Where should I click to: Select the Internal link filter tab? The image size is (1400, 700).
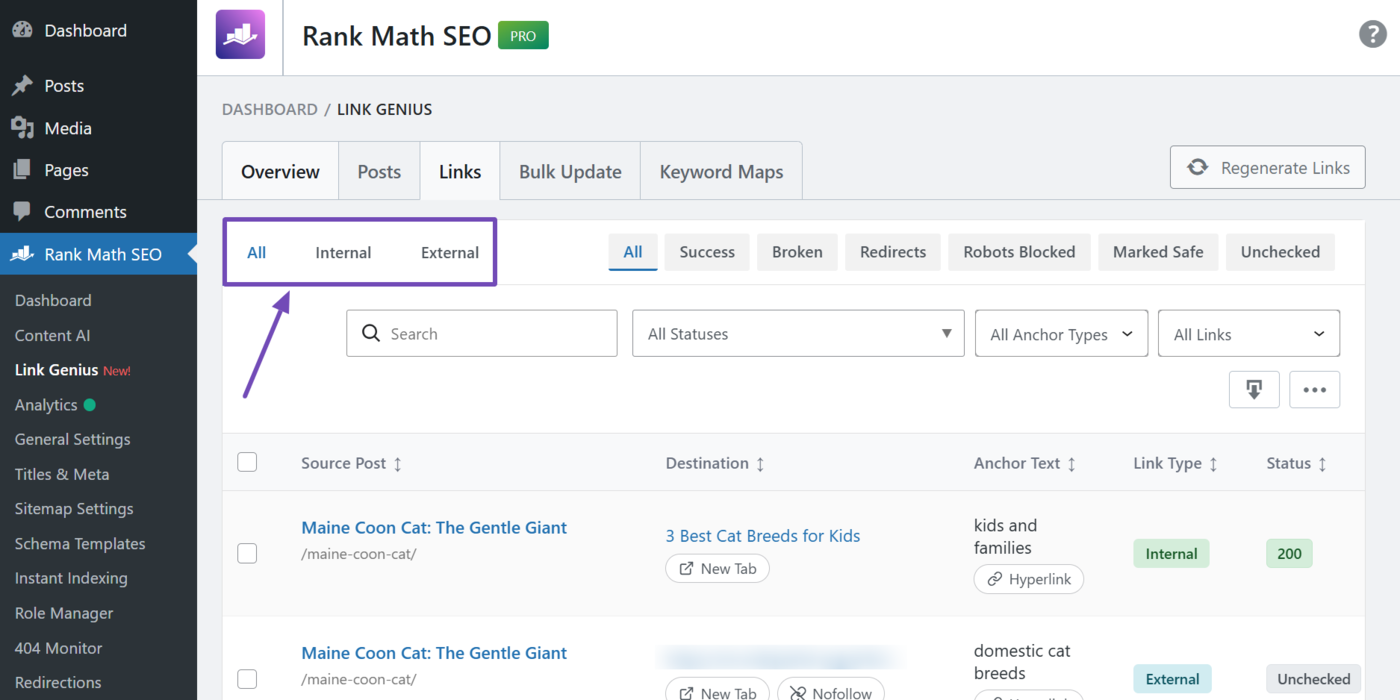tap(343, 253)
